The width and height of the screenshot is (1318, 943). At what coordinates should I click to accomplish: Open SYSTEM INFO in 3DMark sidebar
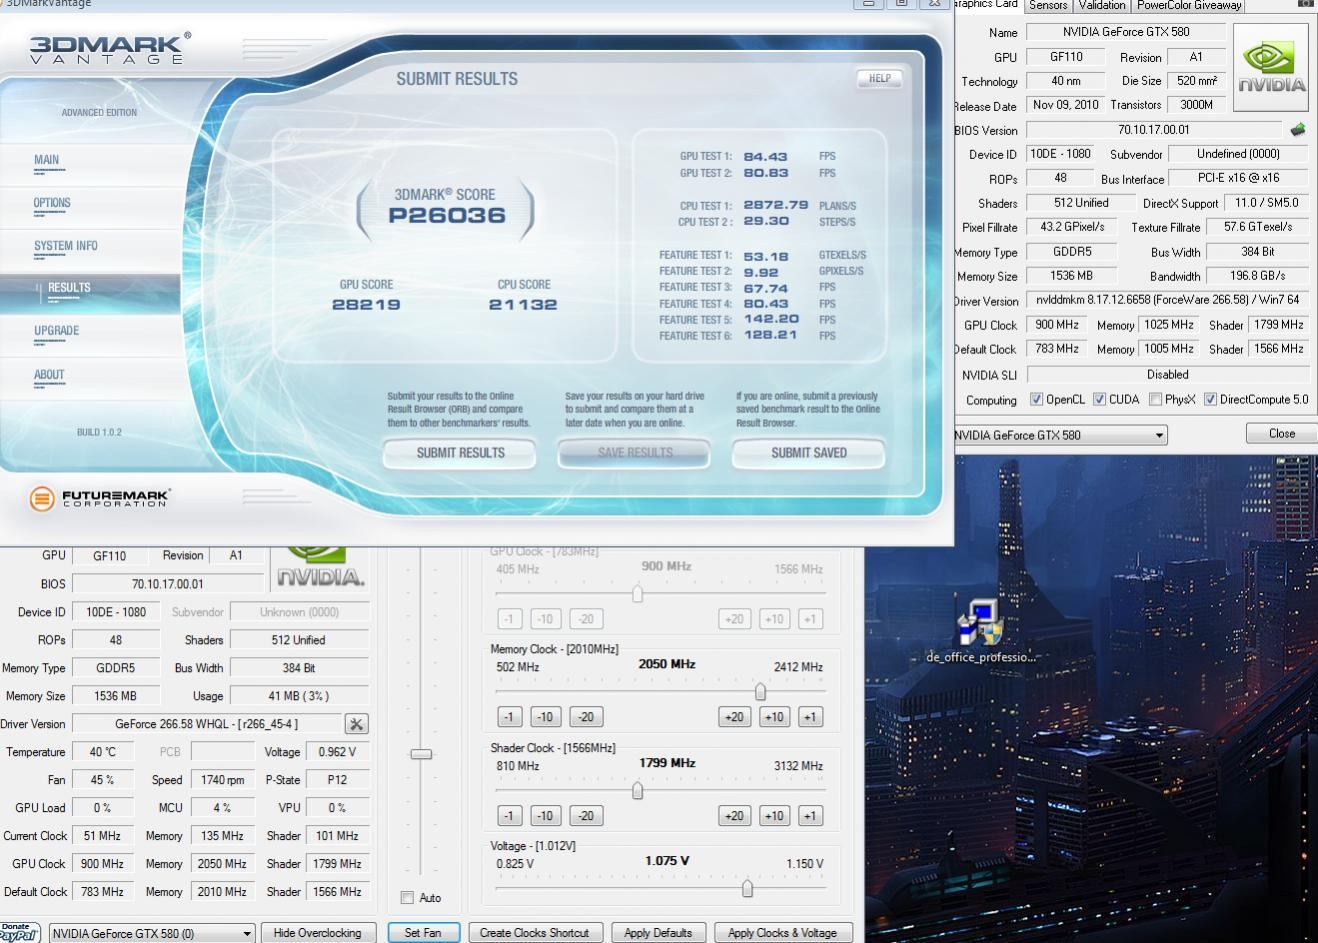(66, 246)
